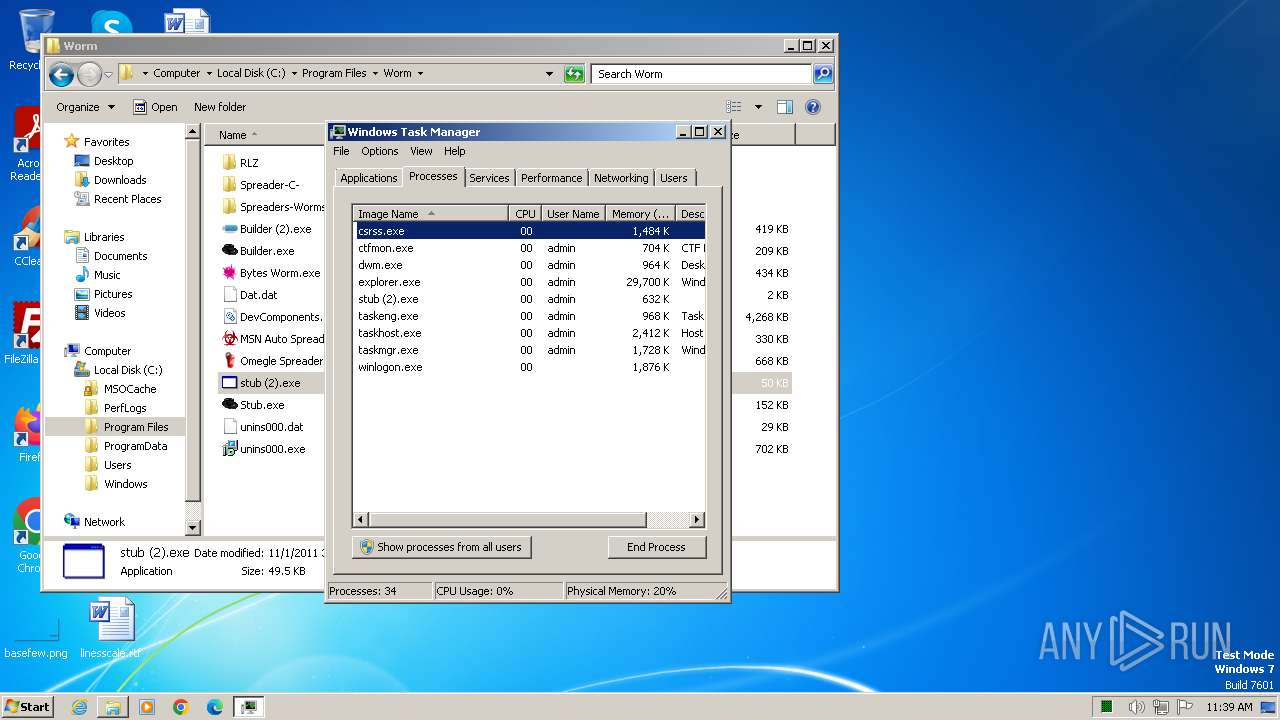Image resolution: width=1280 pixels, height=720 pixels.
Task: Click the End Process button
Action: 656,547
